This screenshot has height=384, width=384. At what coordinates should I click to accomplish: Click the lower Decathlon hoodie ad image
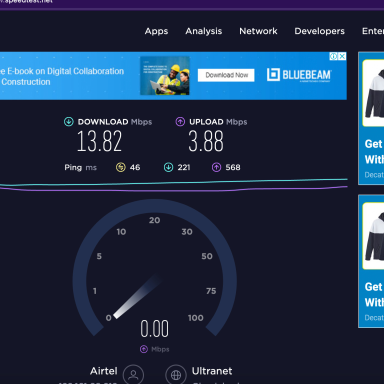point(373,236)
